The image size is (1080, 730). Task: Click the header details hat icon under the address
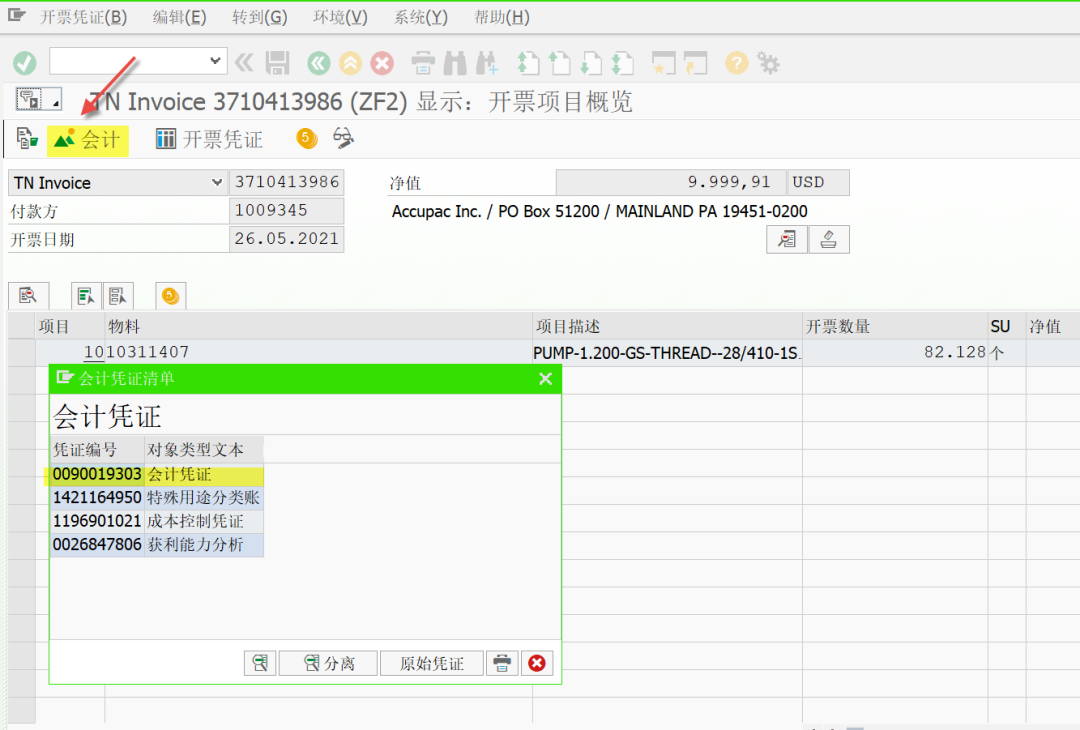[x=829, y=240]
